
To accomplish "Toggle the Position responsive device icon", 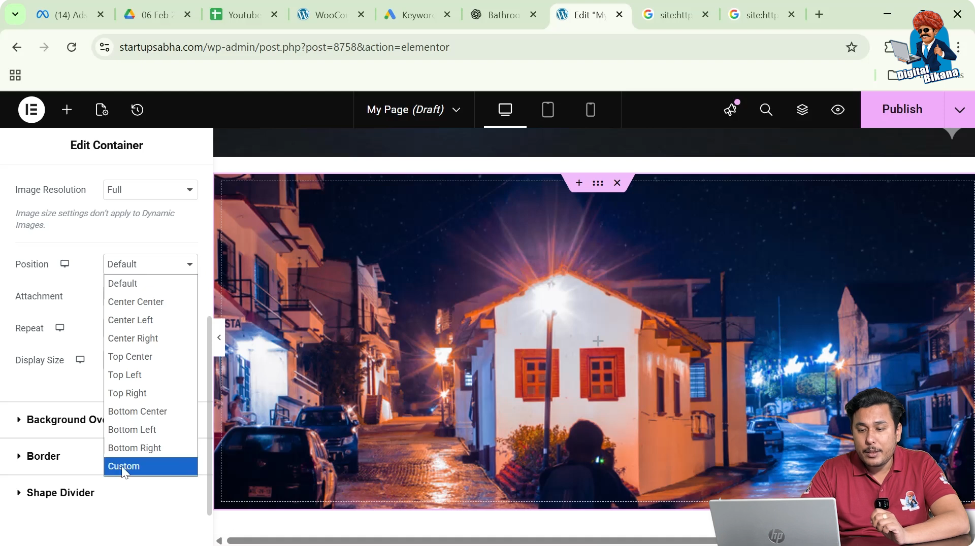I will pos(65,264).
